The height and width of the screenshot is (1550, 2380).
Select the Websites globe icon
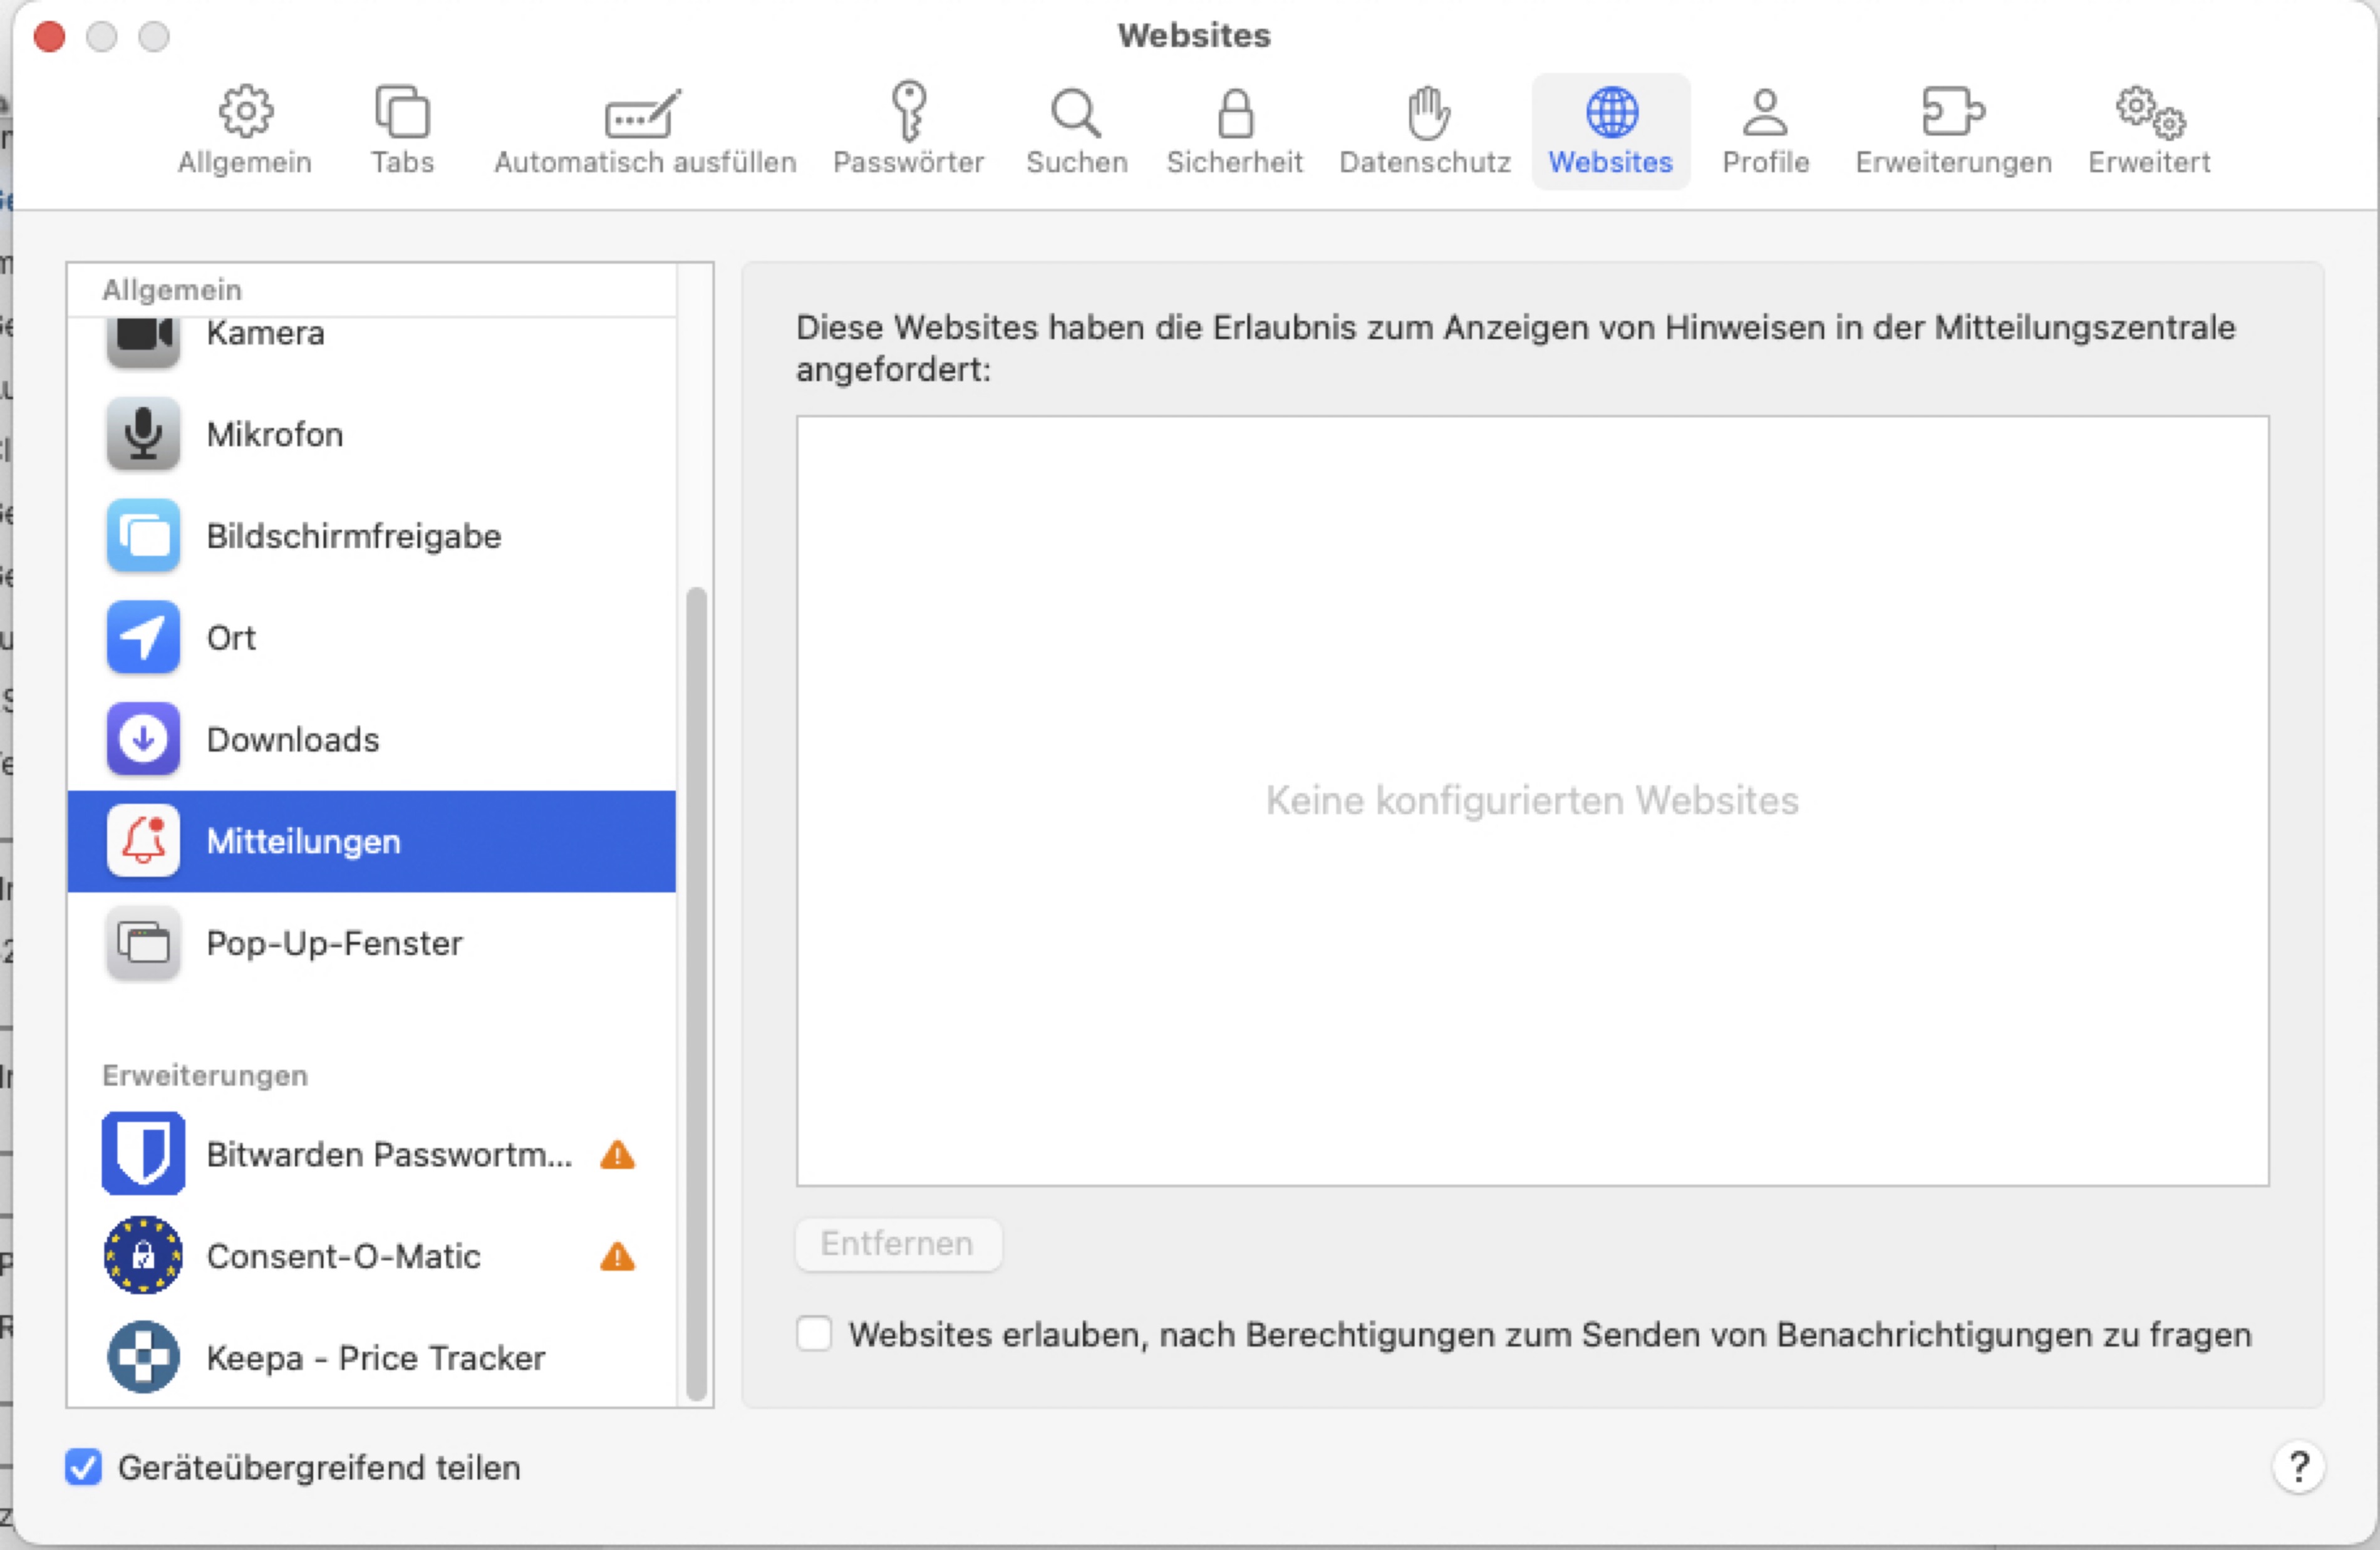click(1612, 111)
